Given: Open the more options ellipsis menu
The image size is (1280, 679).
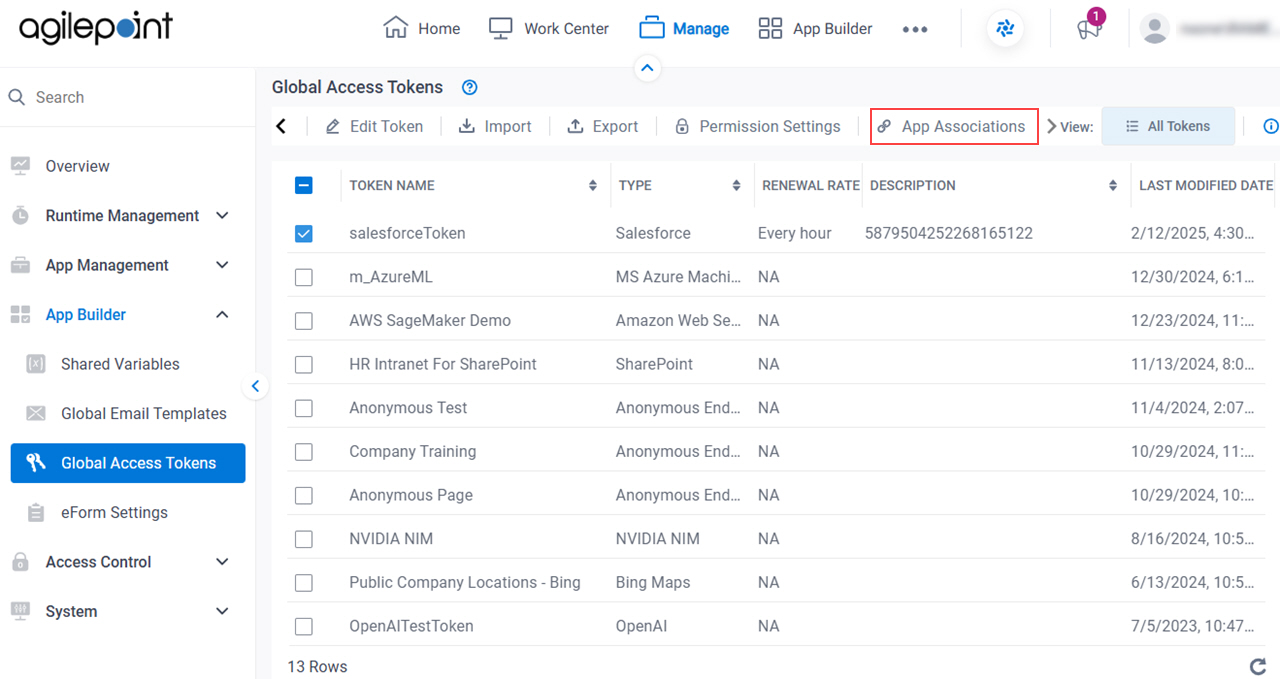Looking at the screenshot, I should click(915, 29).
